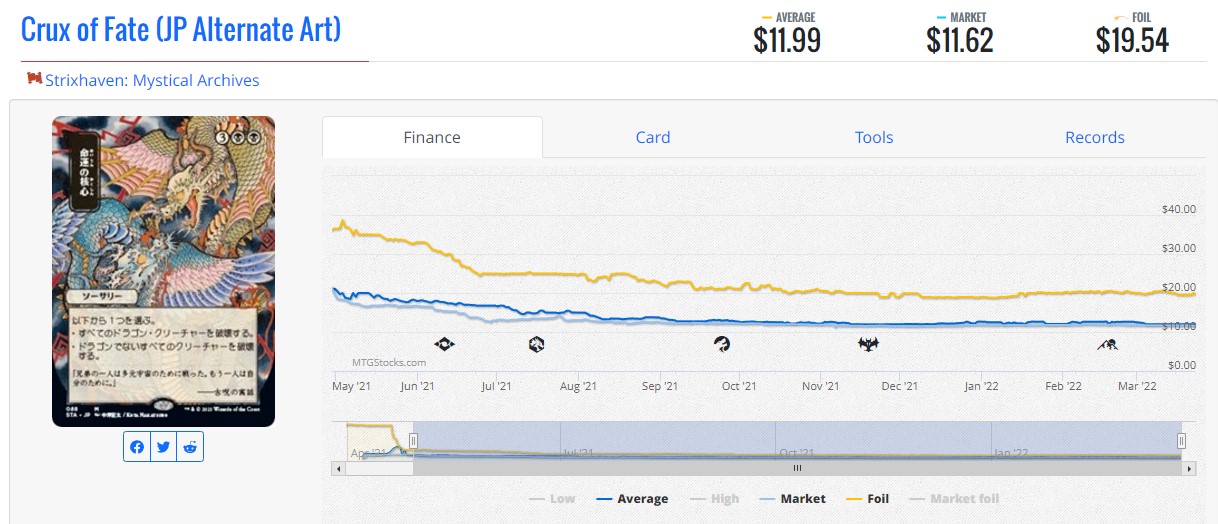Switch to the Card tab

coord(653,137)
